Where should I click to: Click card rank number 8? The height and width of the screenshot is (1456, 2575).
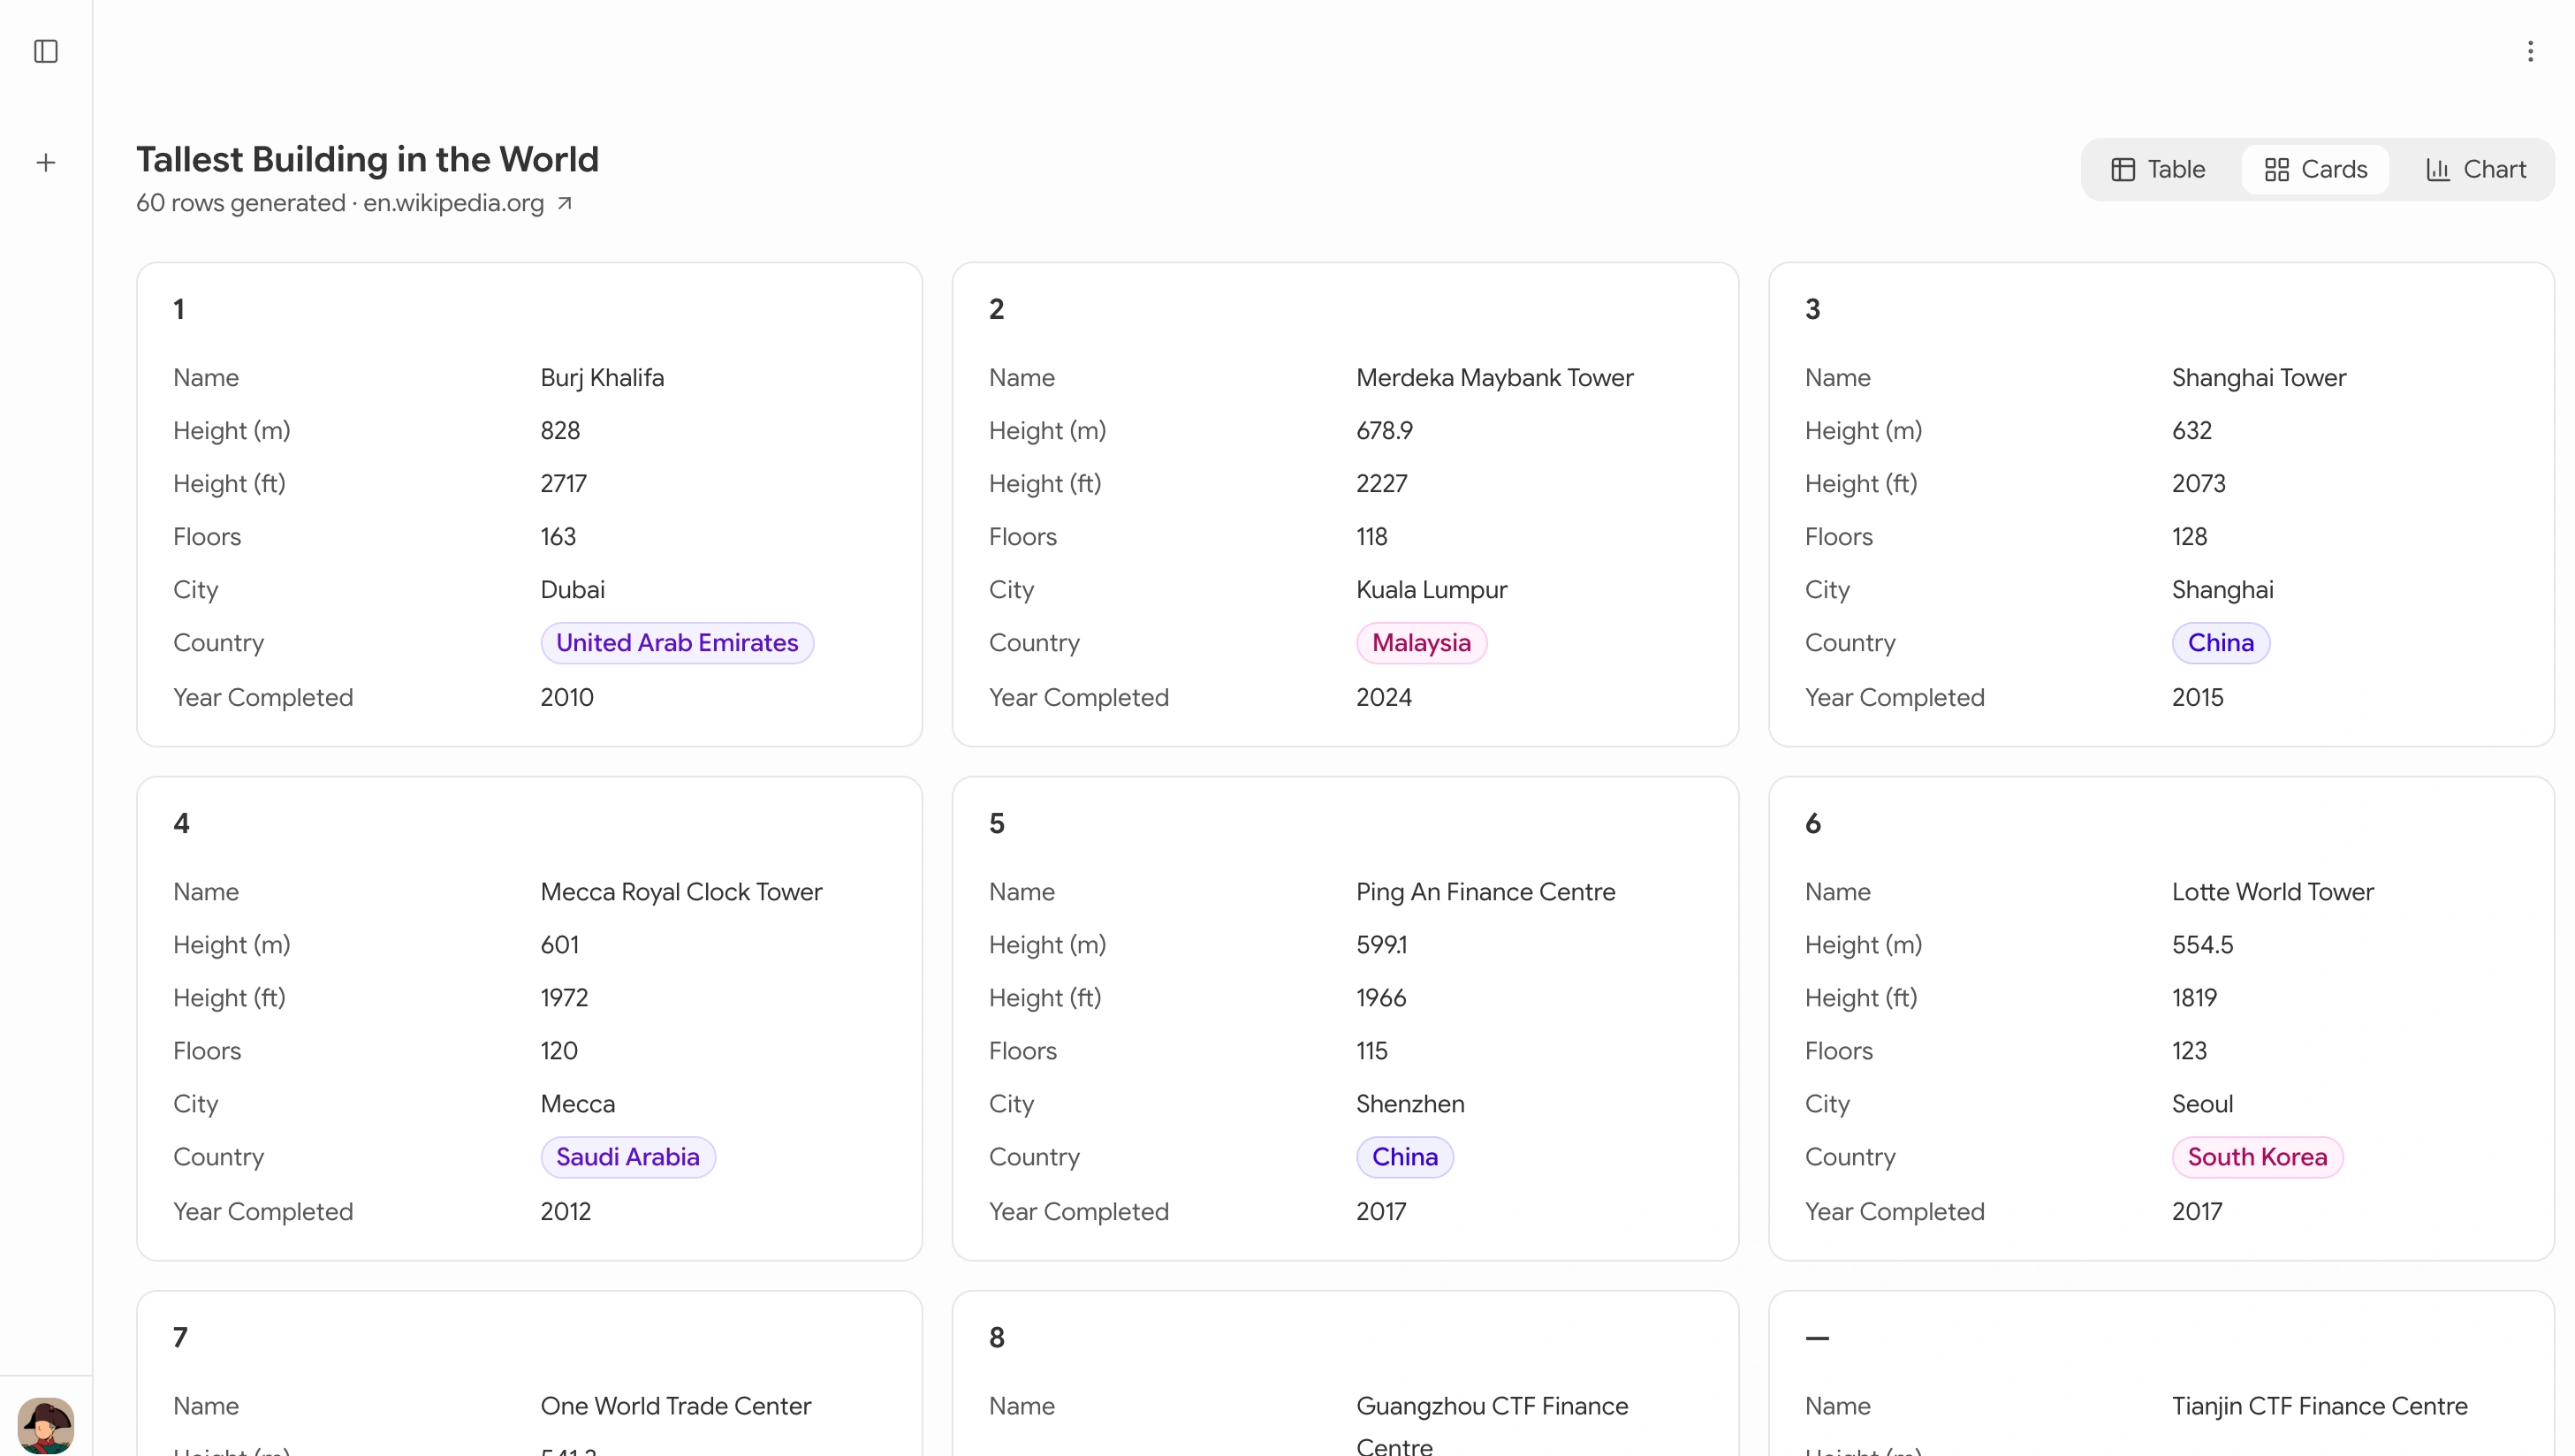pyautogui.click(x=996, y=1337)
